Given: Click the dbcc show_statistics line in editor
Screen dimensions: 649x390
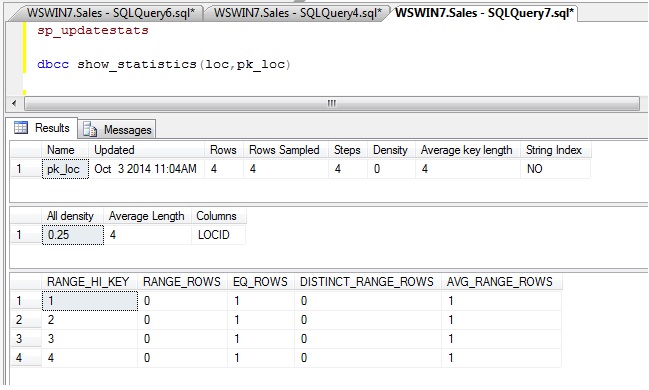Looking at the screenshot, I should tap(164, 65).
